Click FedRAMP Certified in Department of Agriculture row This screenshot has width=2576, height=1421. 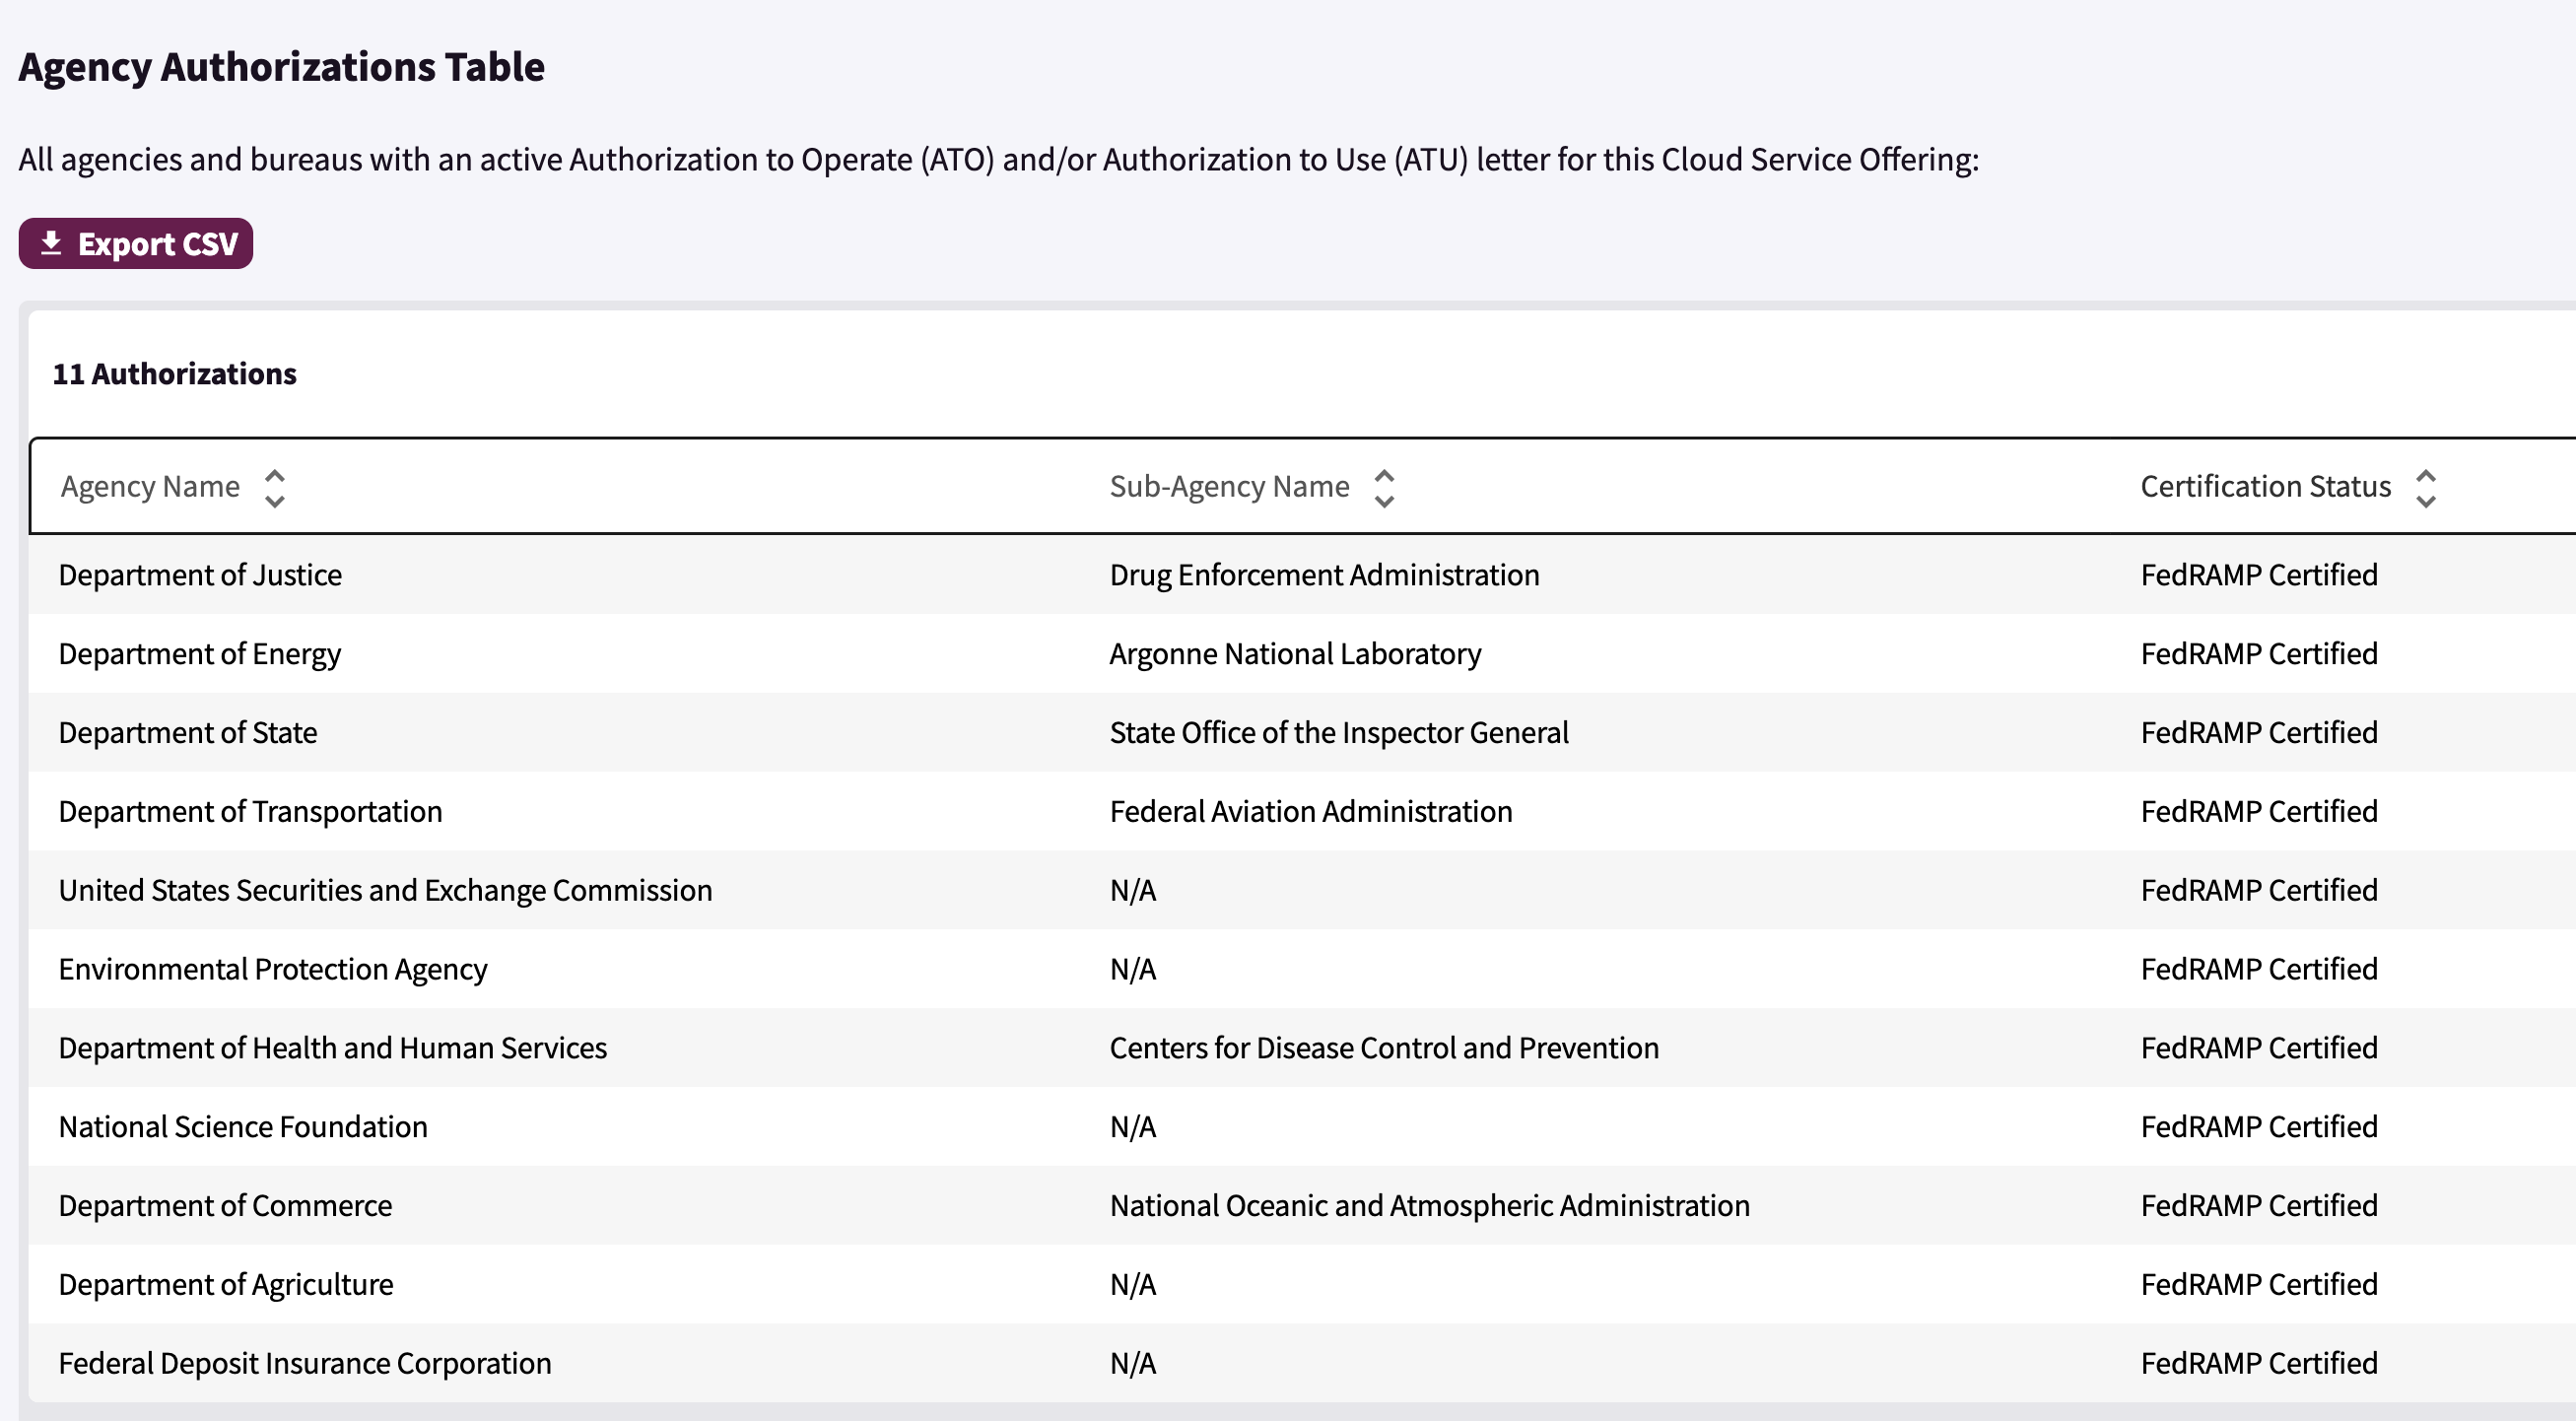[x=2259, y=1285]
